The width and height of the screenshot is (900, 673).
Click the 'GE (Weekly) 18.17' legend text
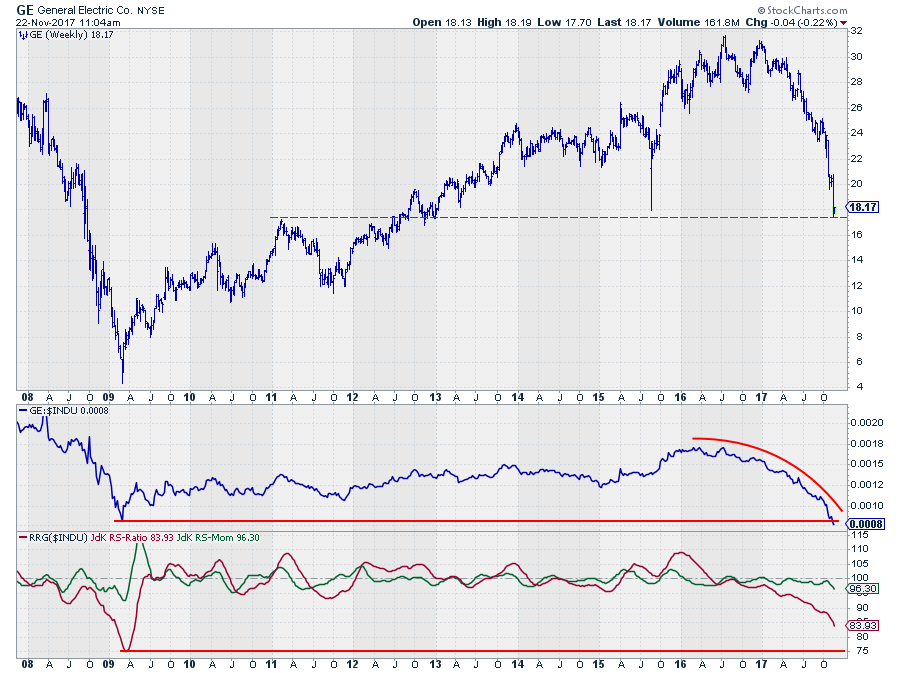click(71, 35)
